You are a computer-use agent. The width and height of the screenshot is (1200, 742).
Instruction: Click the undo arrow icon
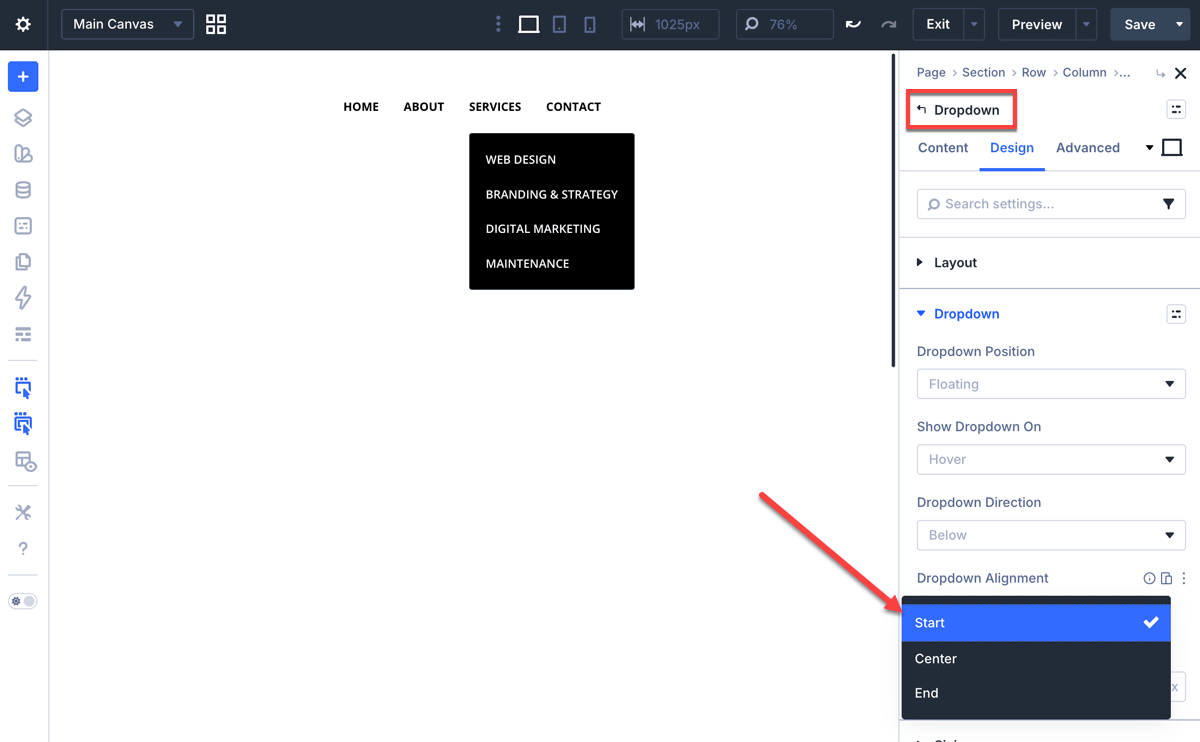tap(853, 24)
